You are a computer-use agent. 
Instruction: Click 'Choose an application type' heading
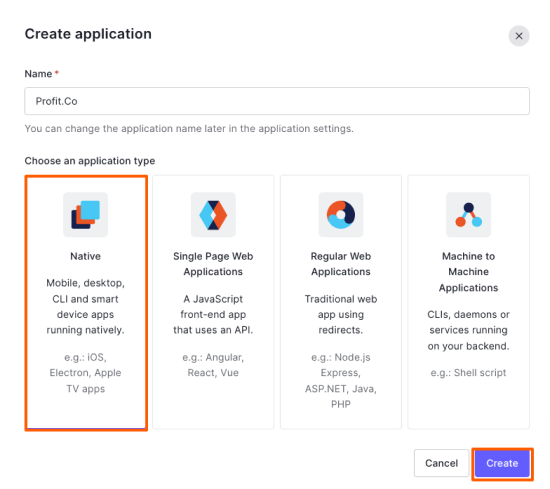(90, 161)
